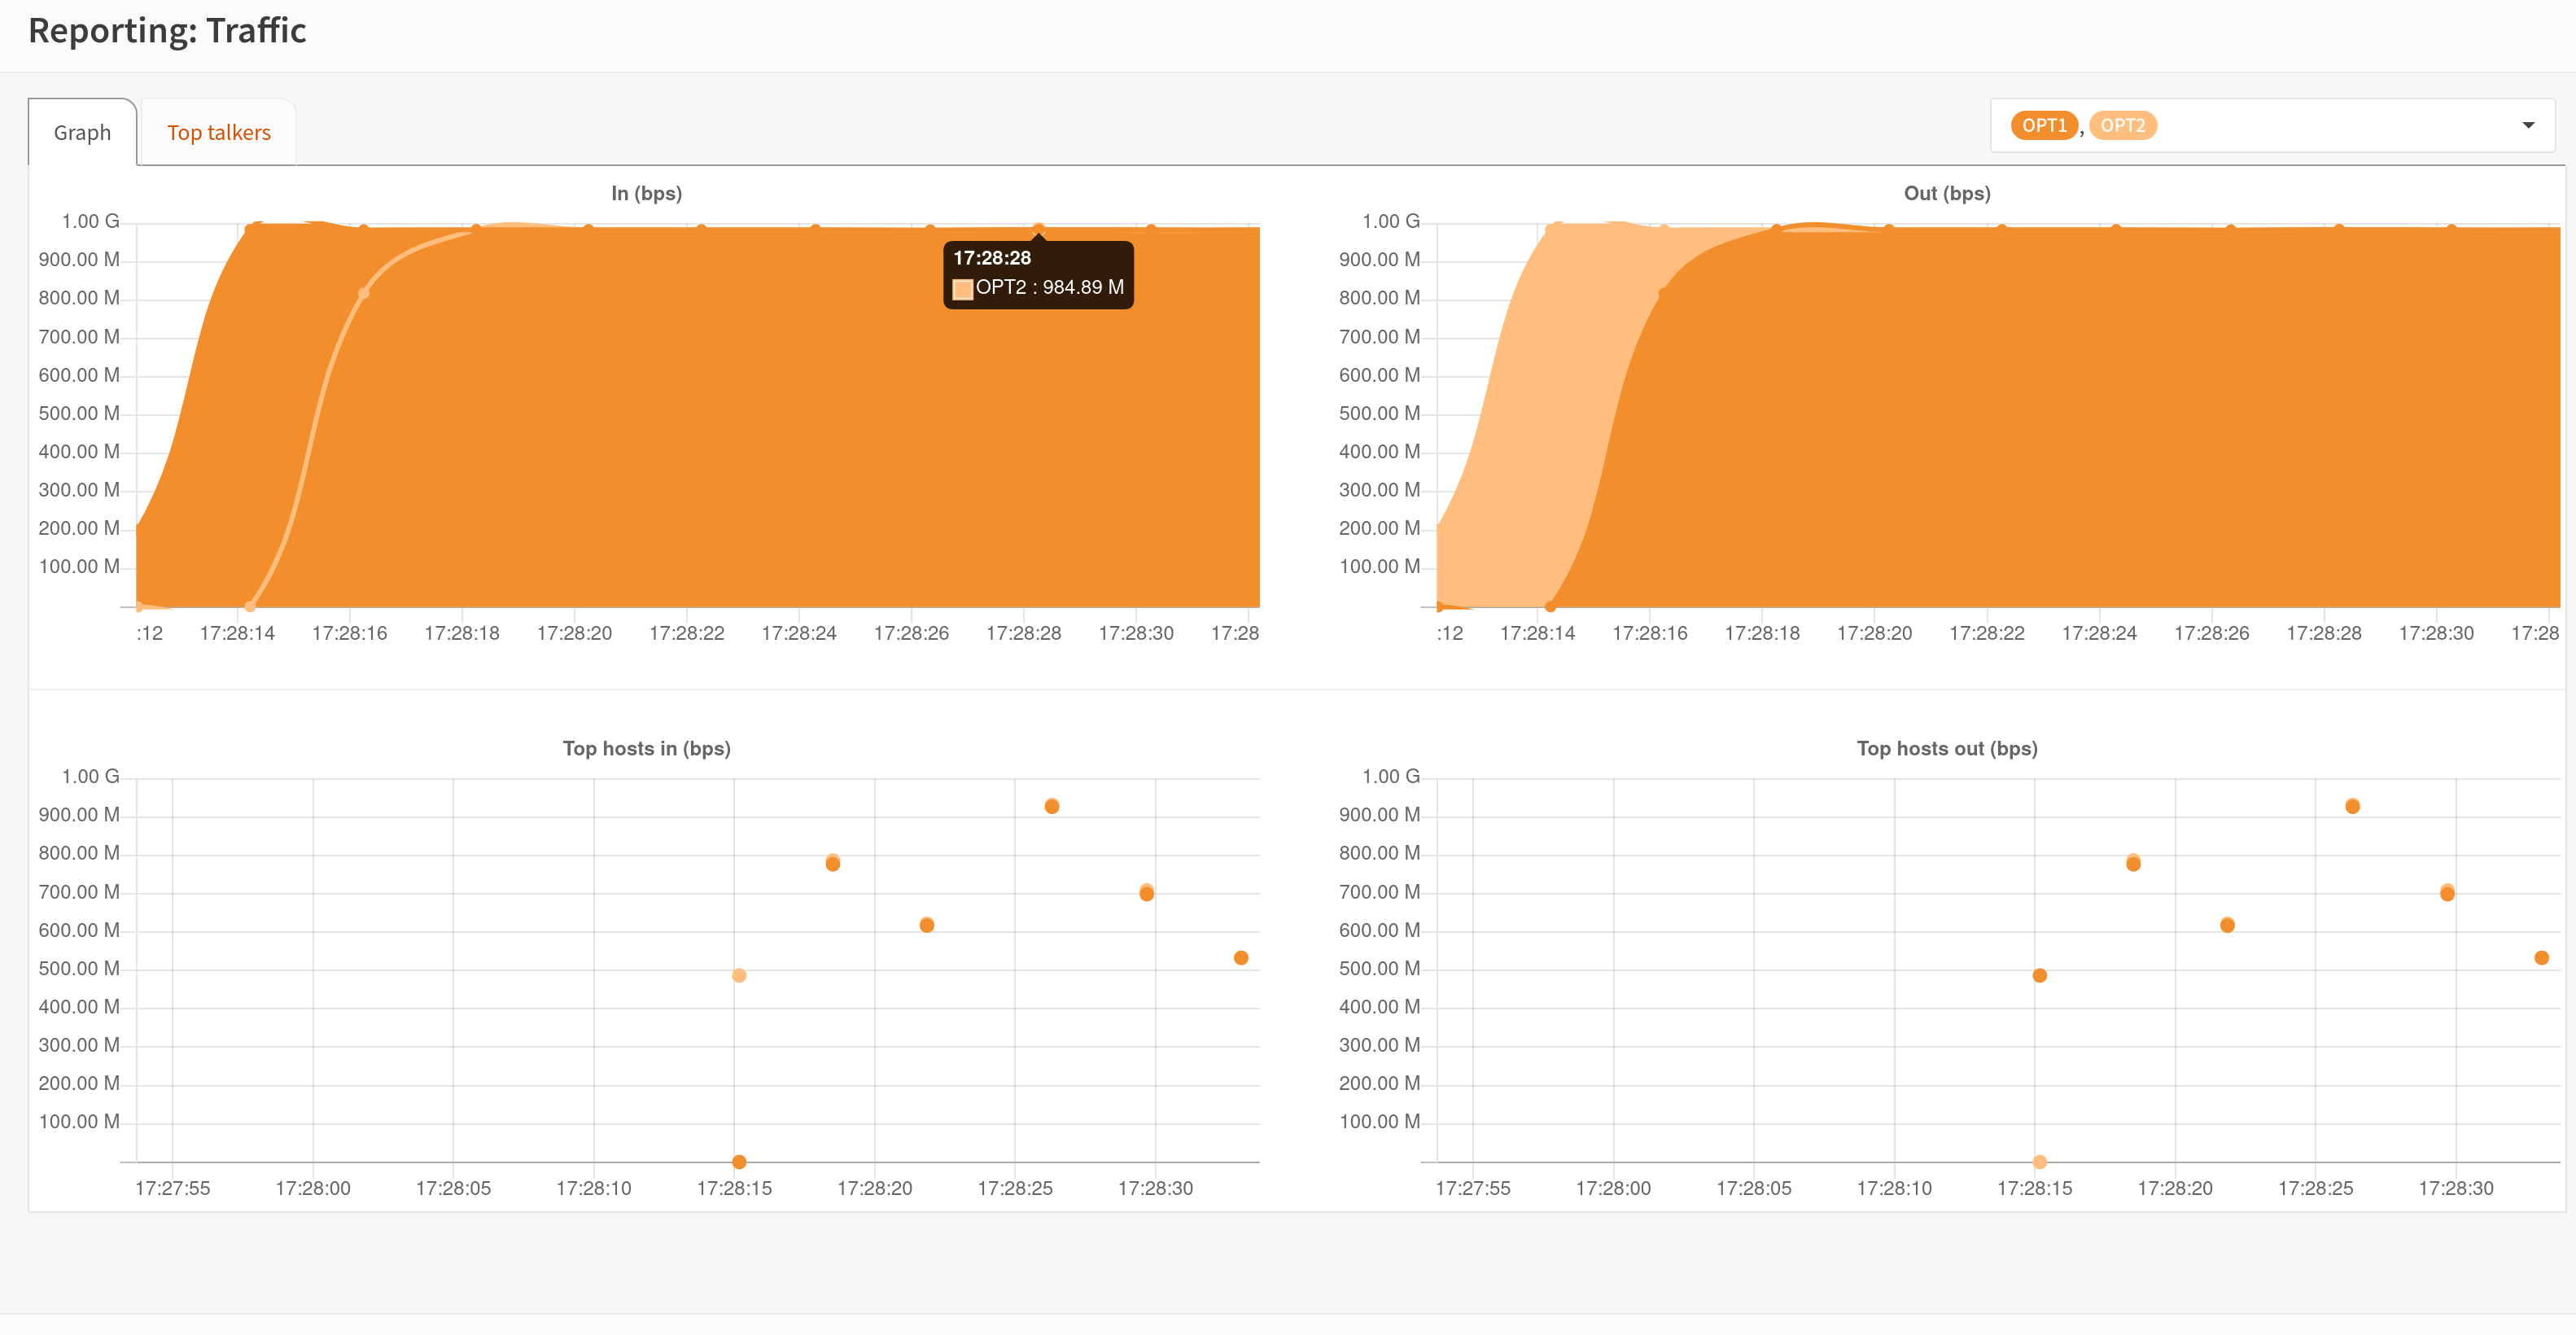Click the 17:28:30 label on Top hosts out axis
The height and width of the screenshot is (1335, 2576).
coord(2455,1188)
